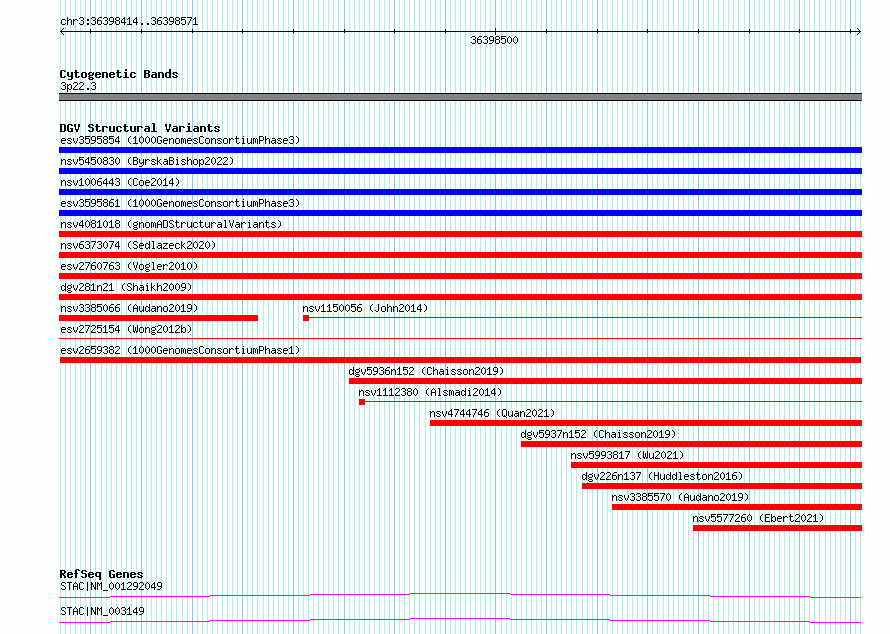The image size is (890, 634).
Task: Click the red bar under nsv4081018
Action: pyautogui.click(x=460, y=234)
